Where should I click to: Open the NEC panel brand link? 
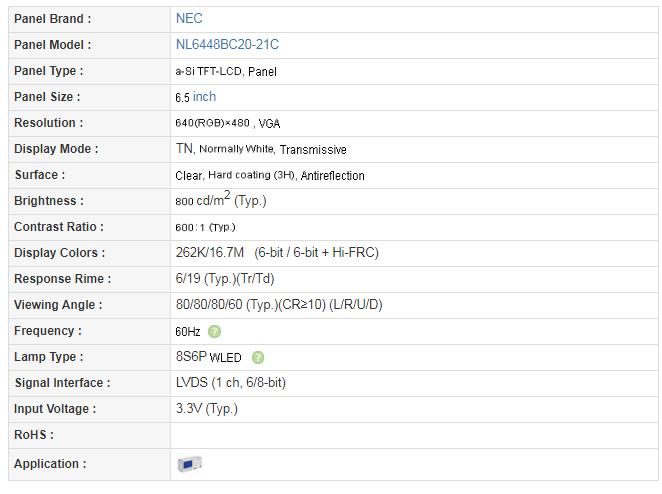[x=189, y=19]
